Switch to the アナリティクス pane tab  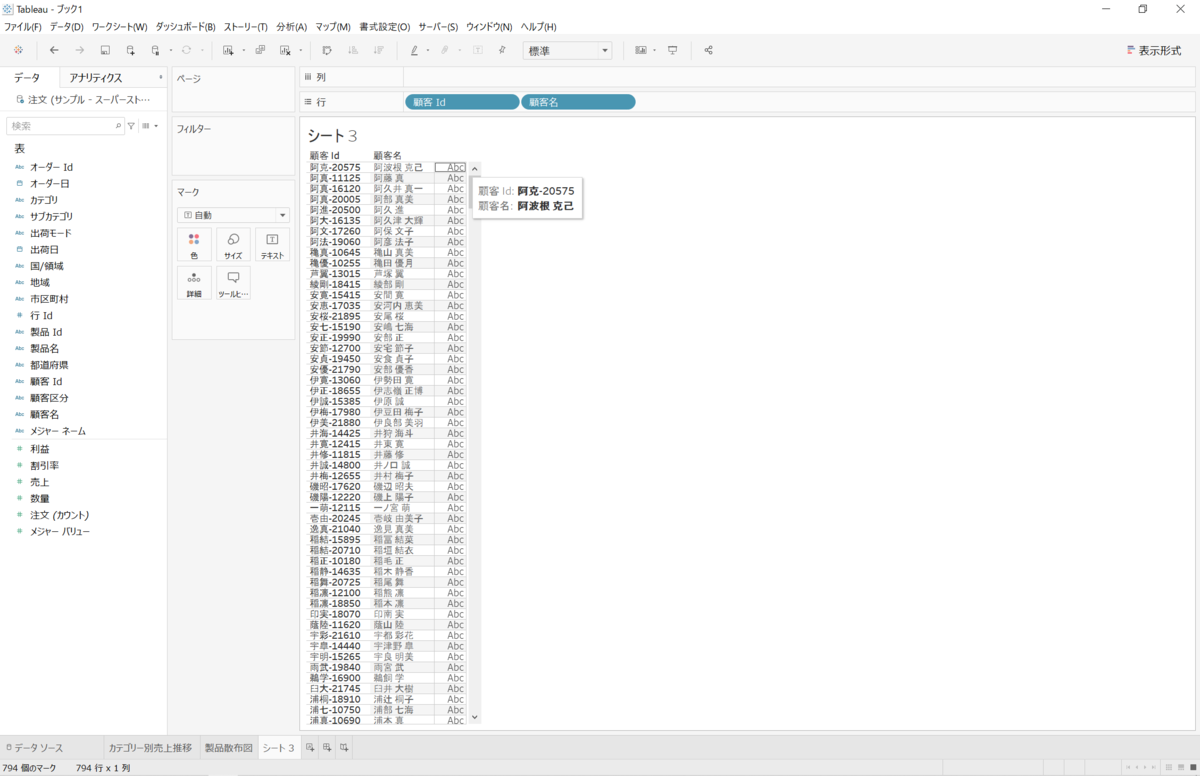coord(96,78)
